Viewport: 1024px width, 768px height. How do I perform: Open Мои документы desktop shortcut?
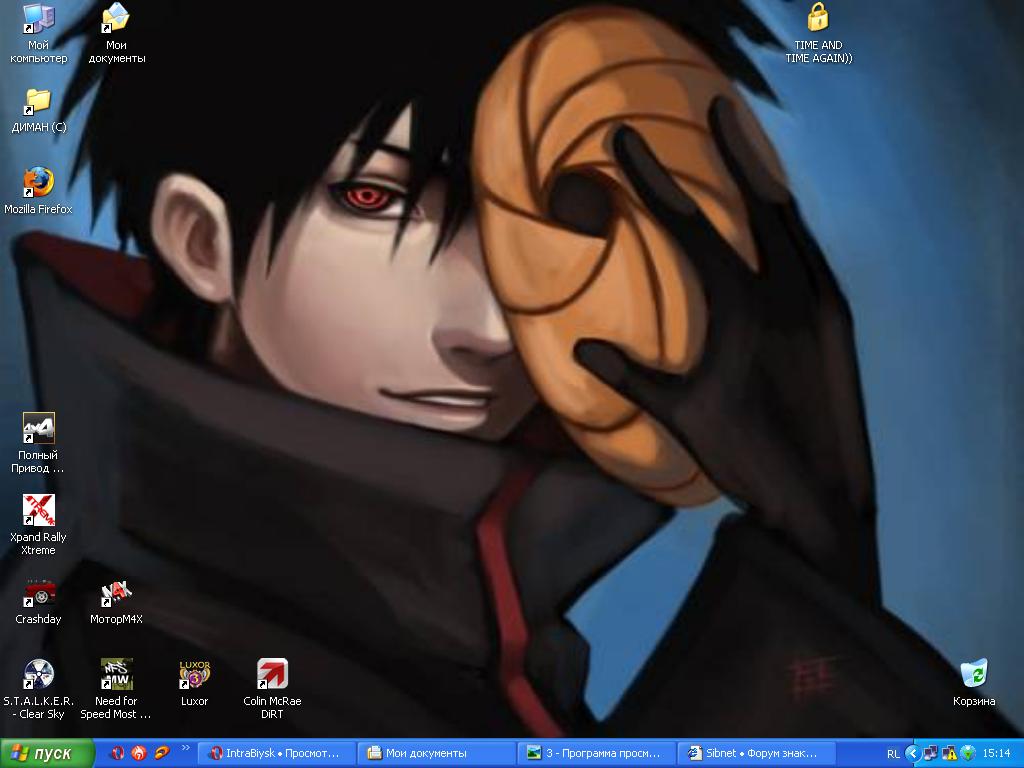click(x=116, y=19)
